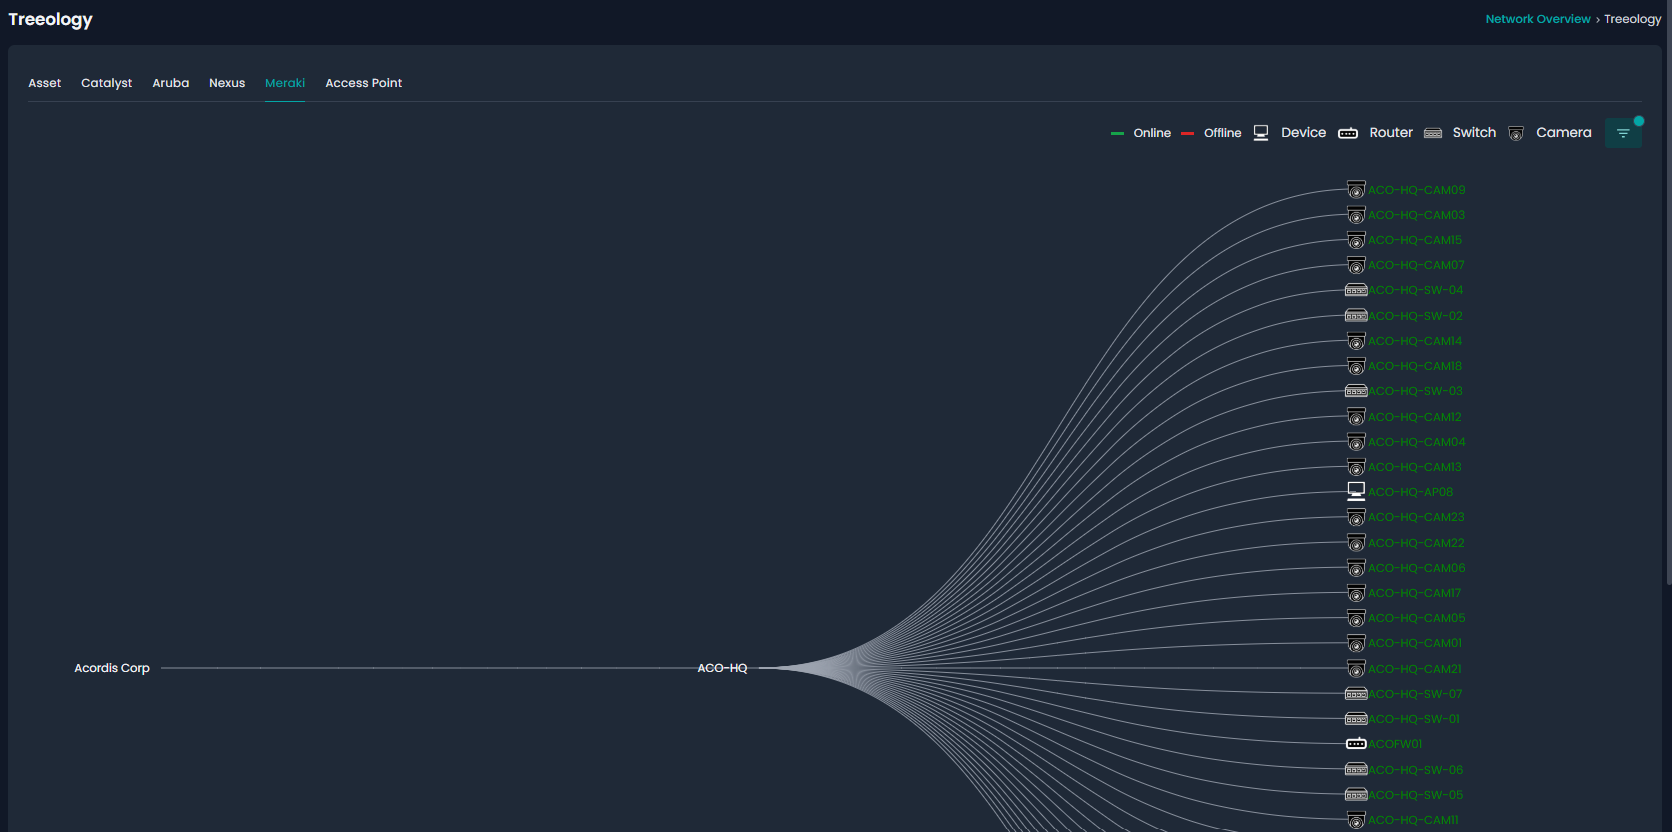Click the camera icon for ACO-HQ-CAM18
This screenshot has width=1672, height=832.
1356,366
